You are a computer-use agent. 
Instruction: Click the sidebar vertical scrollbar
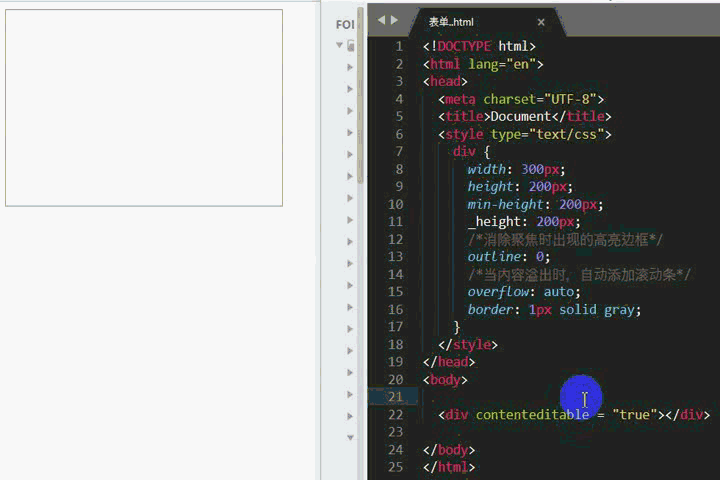(x=360, y=96)
